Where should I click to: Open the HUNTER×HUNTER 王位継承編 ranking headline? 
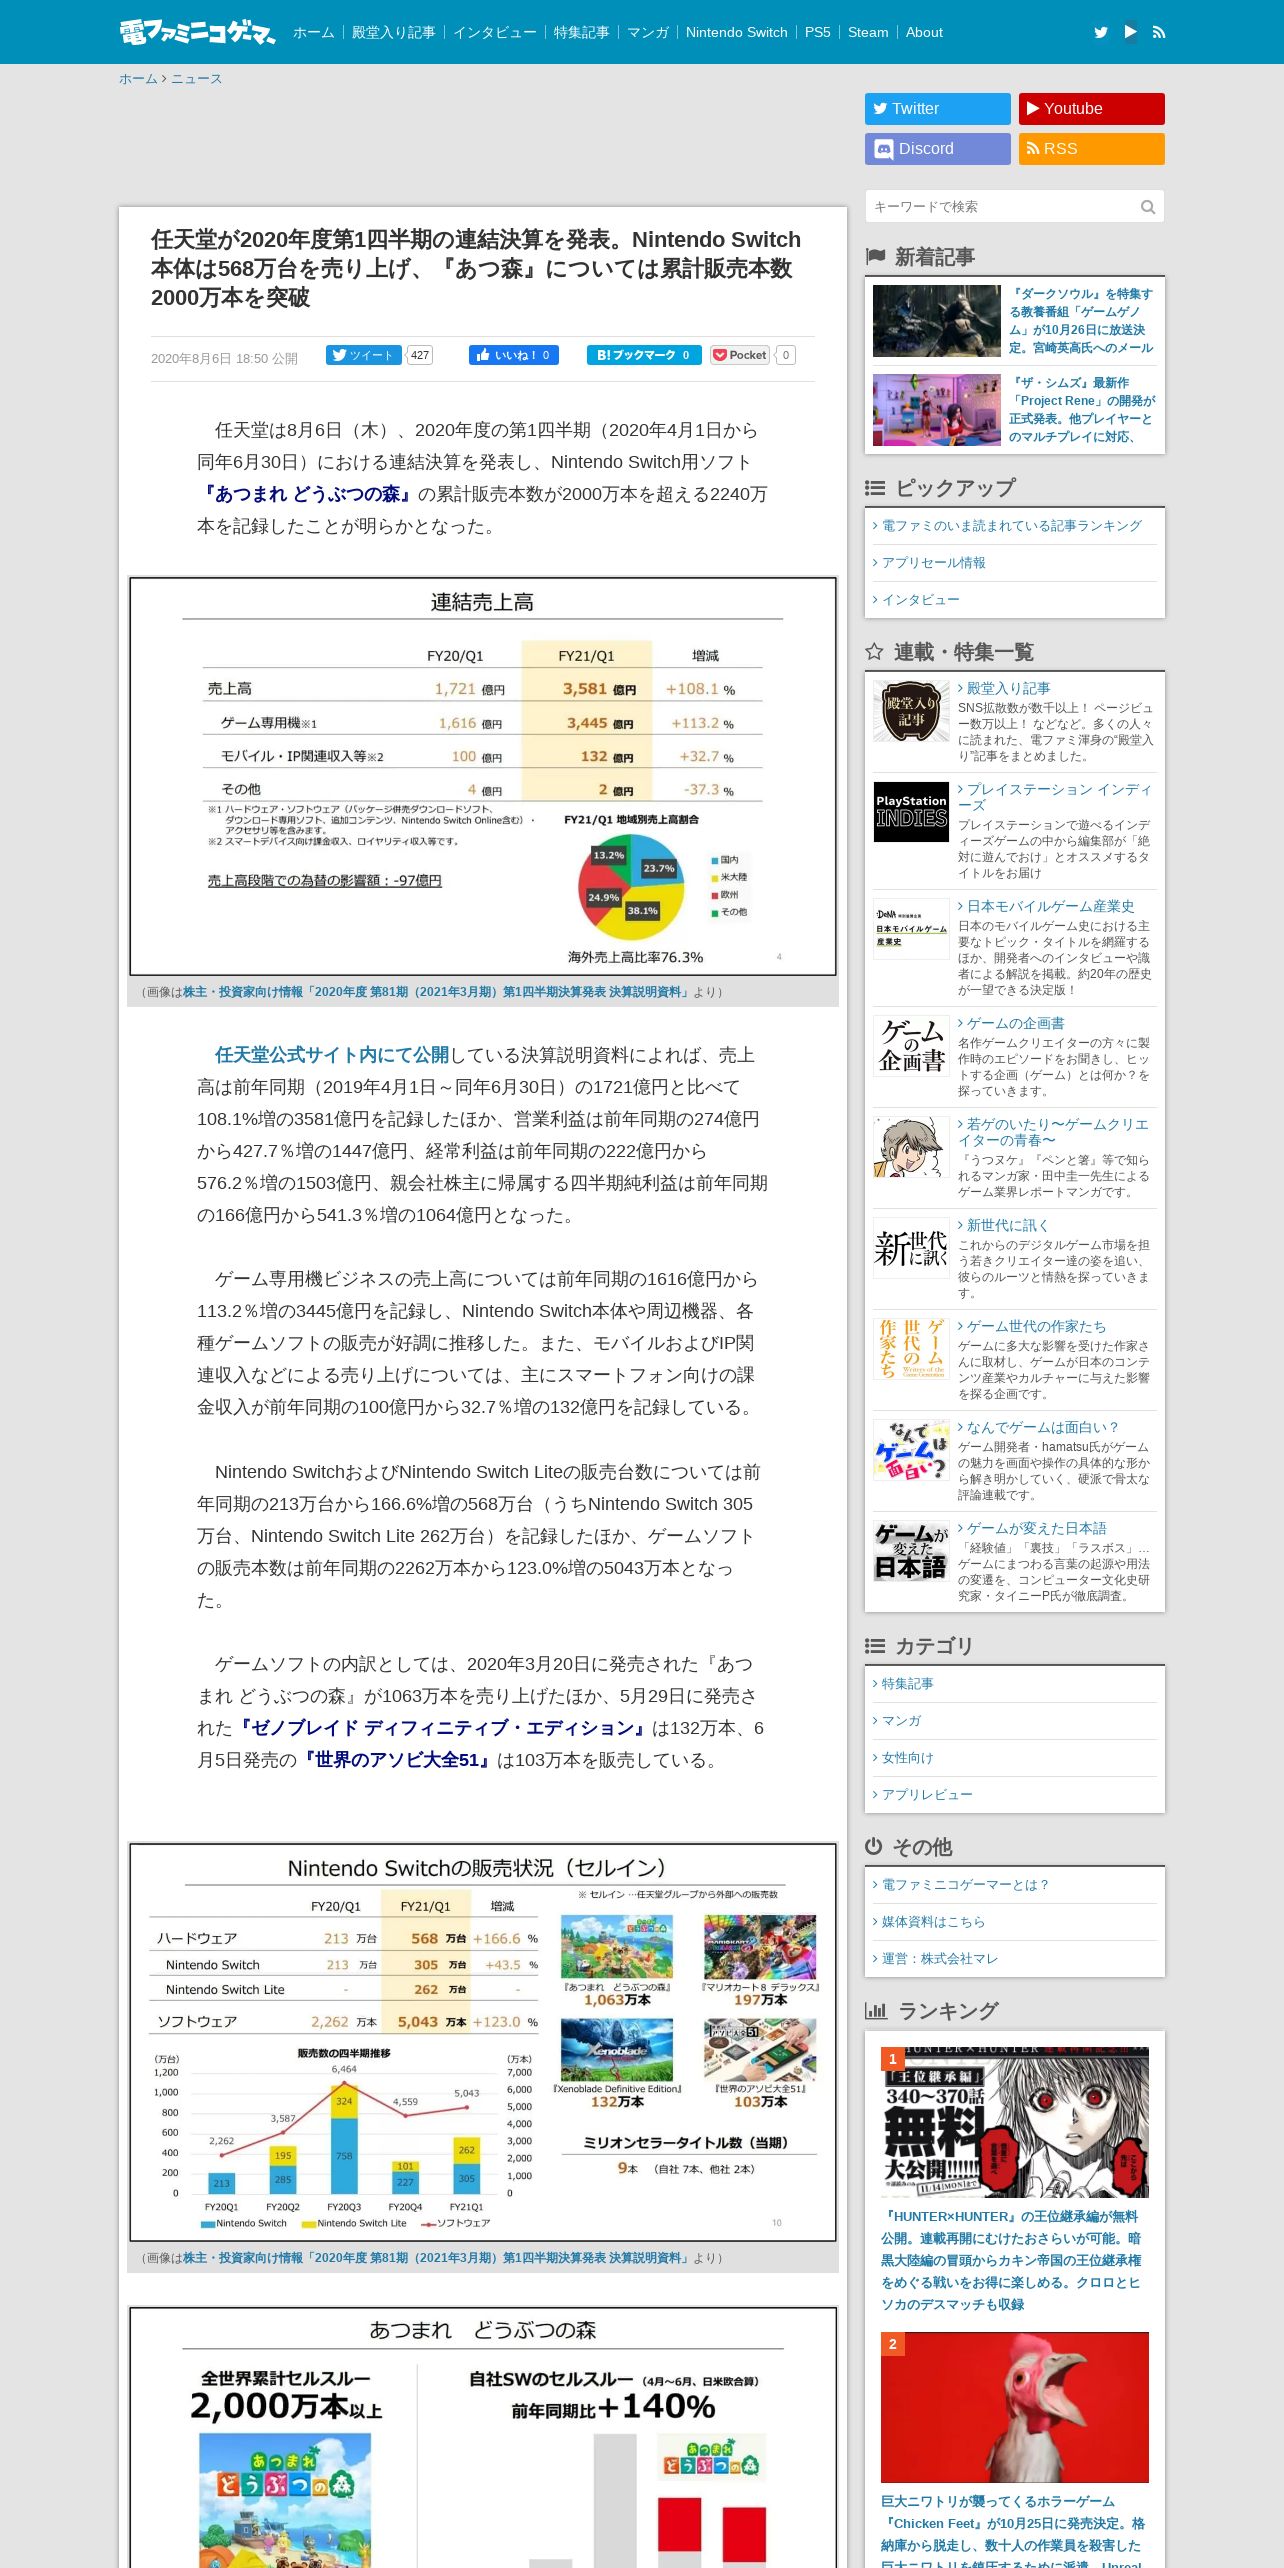point(1011,2260)
